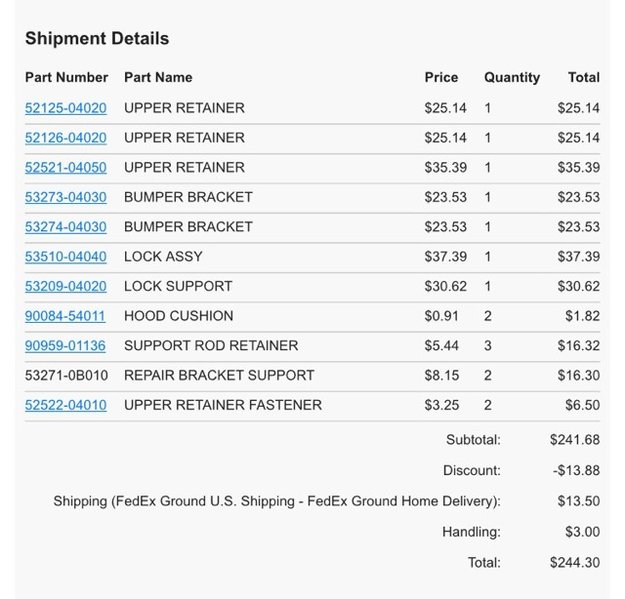This screenshot has height=599, width=625.
Task: Select the 53271-0B010 part number text
Action: [x=67, y=375]
